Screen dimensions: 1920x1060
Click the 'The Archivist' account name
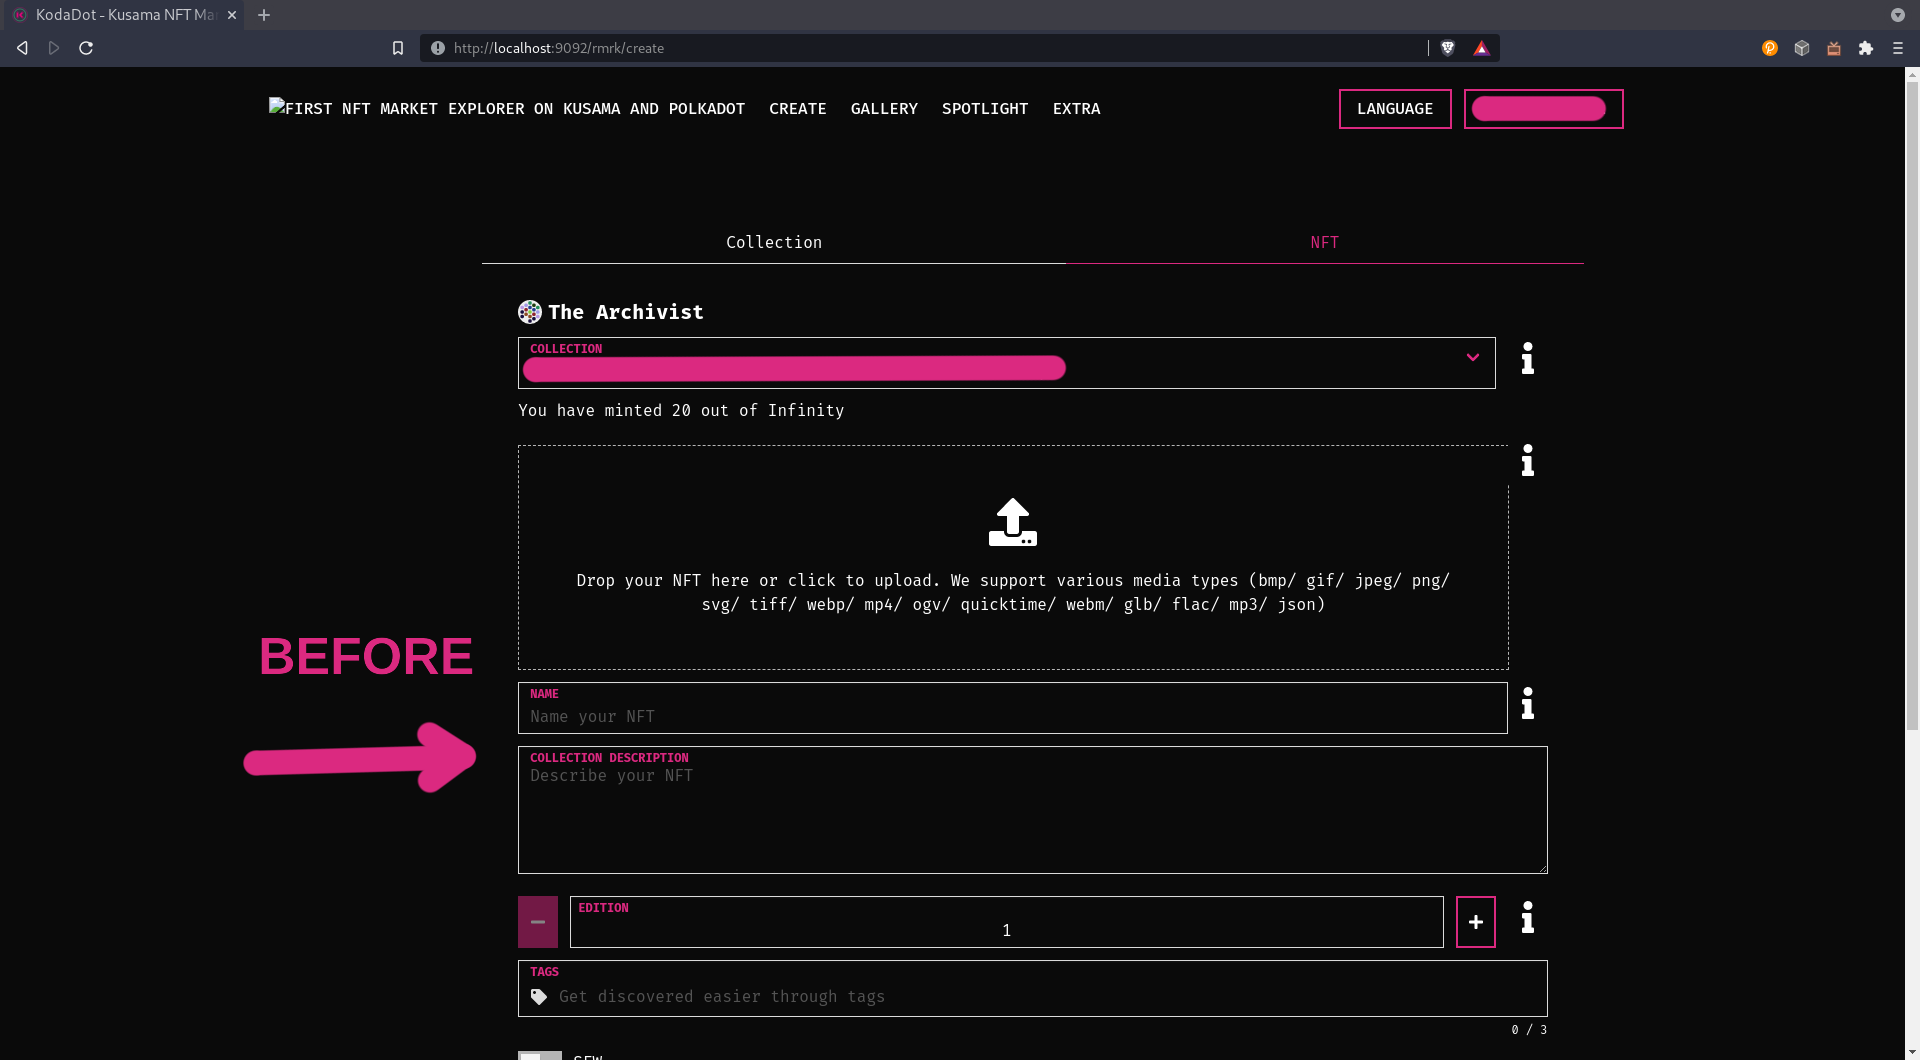click(x=626, y=312)
